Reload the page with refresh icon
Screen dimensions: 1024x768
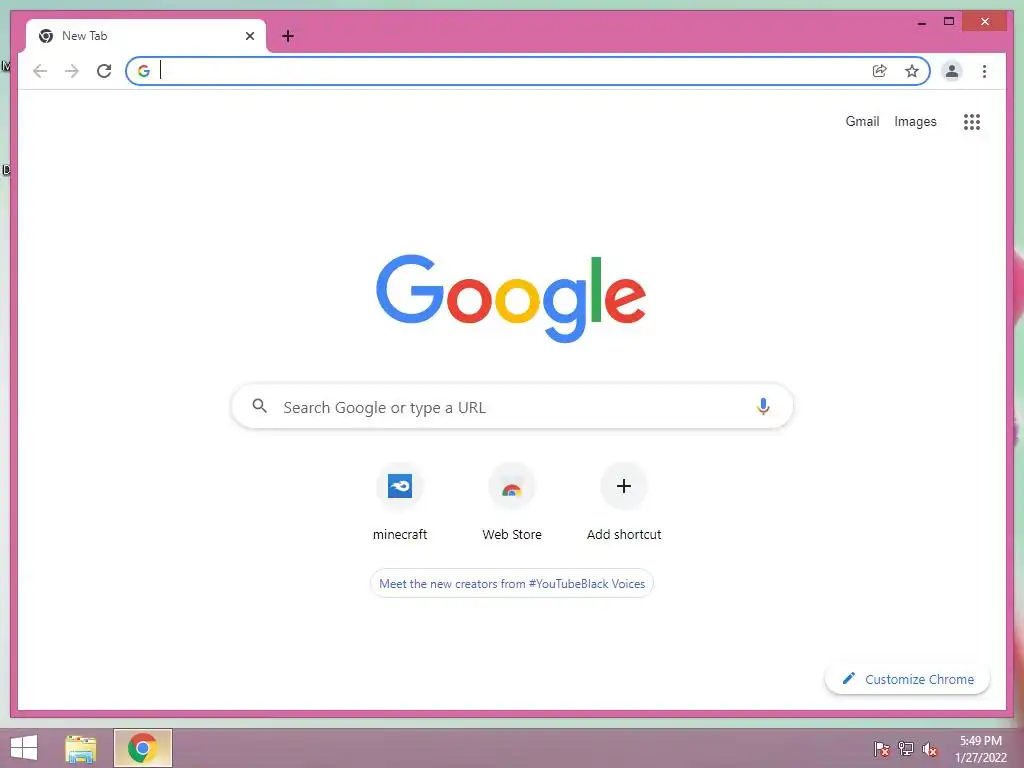pyautogui.click(x=104, y=71)
